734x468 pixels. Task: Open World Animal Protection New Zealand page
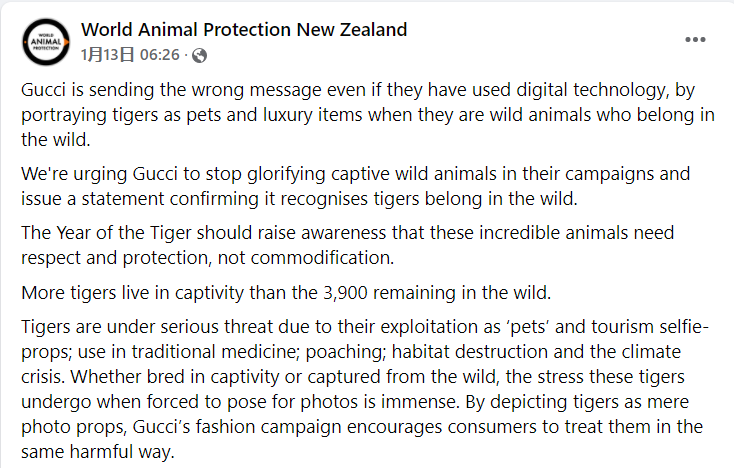pyautogui.click(x=244, y=30)
